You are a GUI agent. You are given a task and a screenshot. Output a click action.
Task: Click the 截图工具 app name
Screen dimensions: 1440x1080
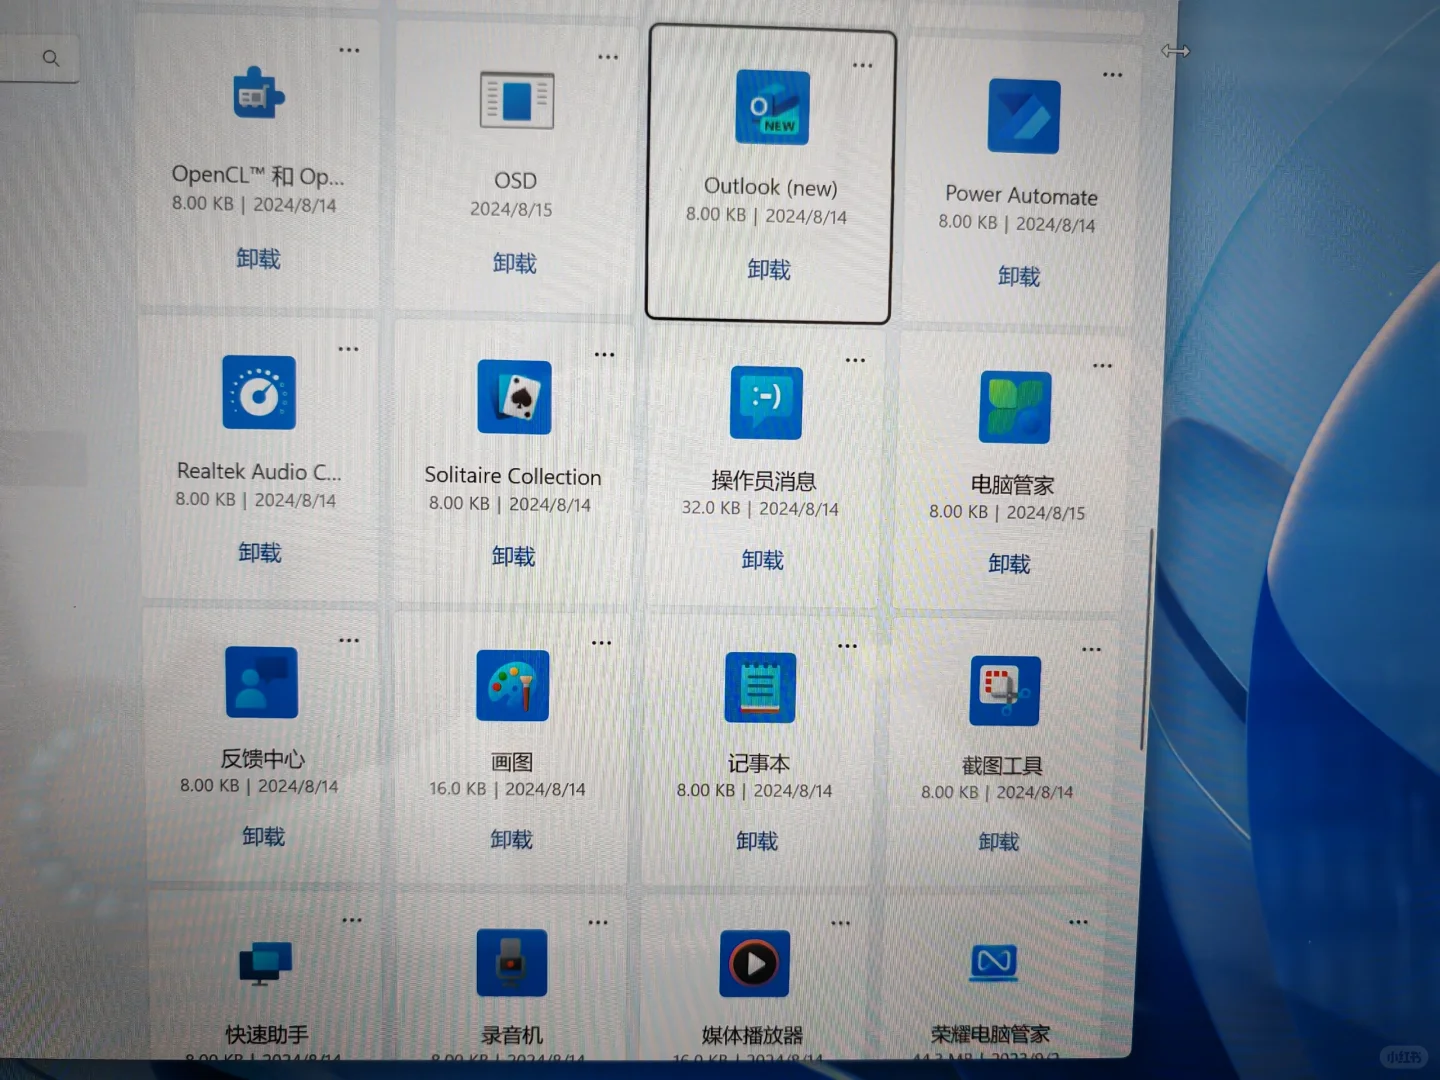(1002, 766)
